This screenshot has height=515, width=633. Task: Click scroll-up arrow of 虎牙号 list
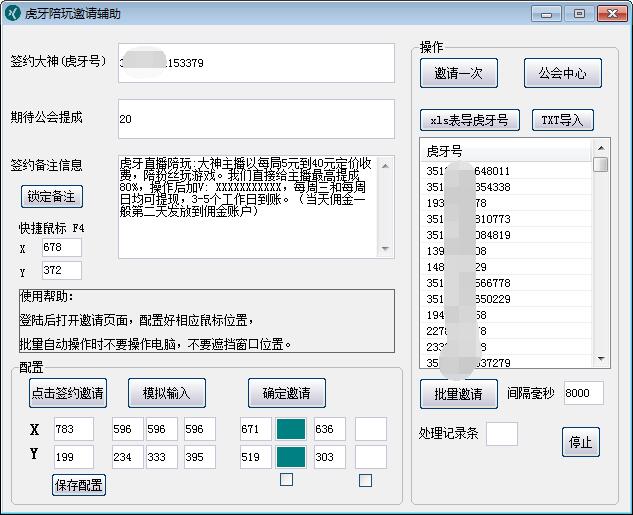[601, 148]
